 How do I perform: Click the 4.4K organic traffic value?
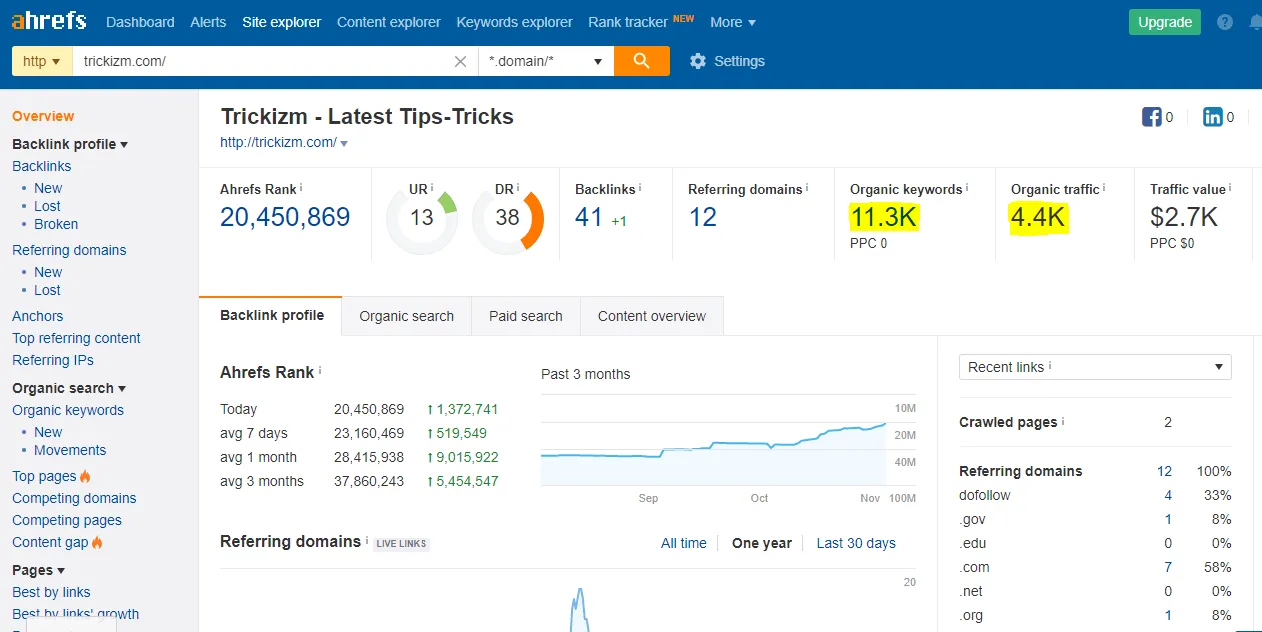click(x=1040, y=217)
